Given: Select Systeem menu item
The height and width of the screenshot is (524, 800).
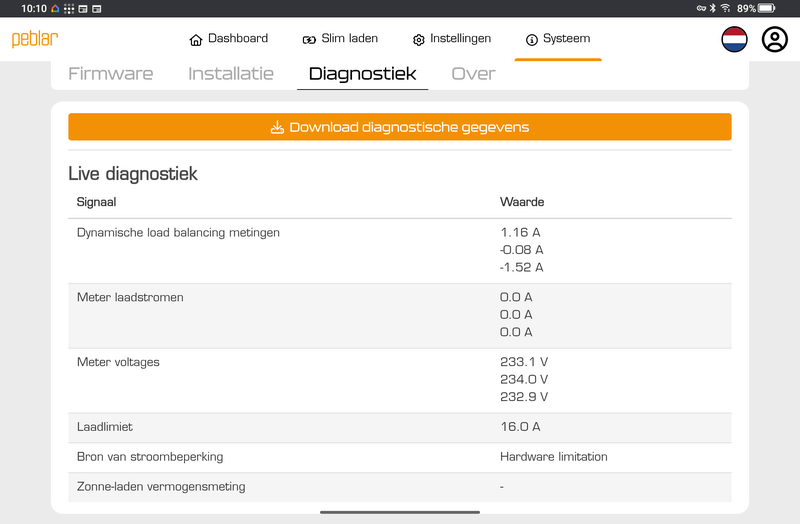Looking at the screenshot, I should (x=558, y=39).
